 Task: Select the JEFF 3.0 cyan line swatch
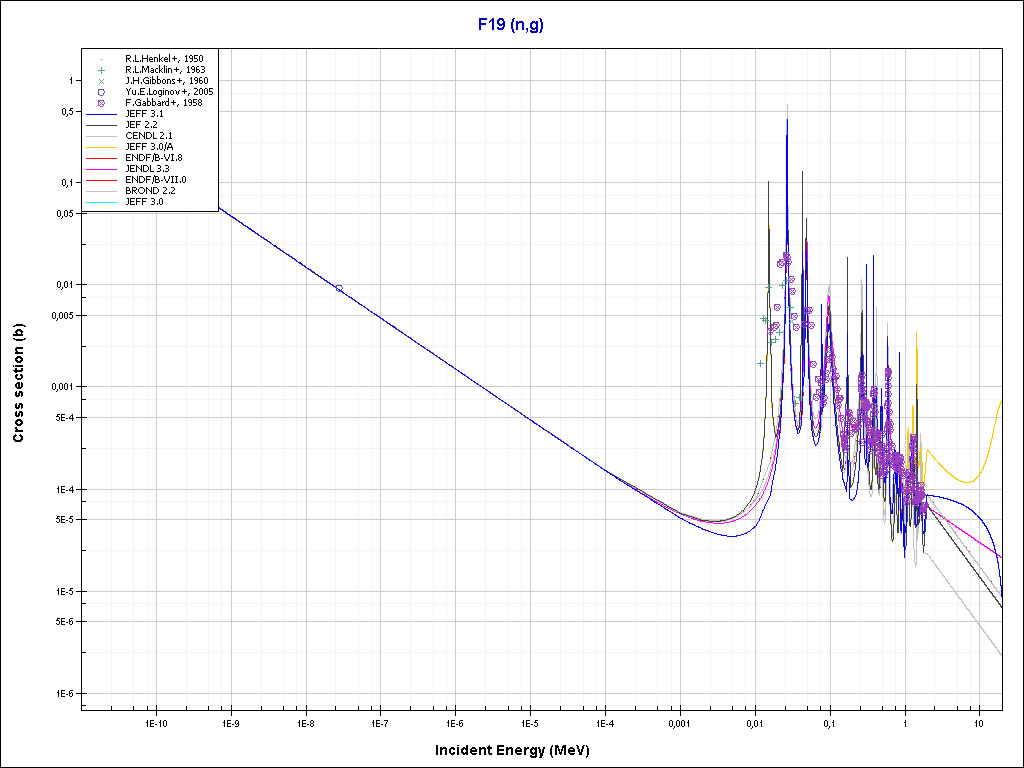(102, 202)
